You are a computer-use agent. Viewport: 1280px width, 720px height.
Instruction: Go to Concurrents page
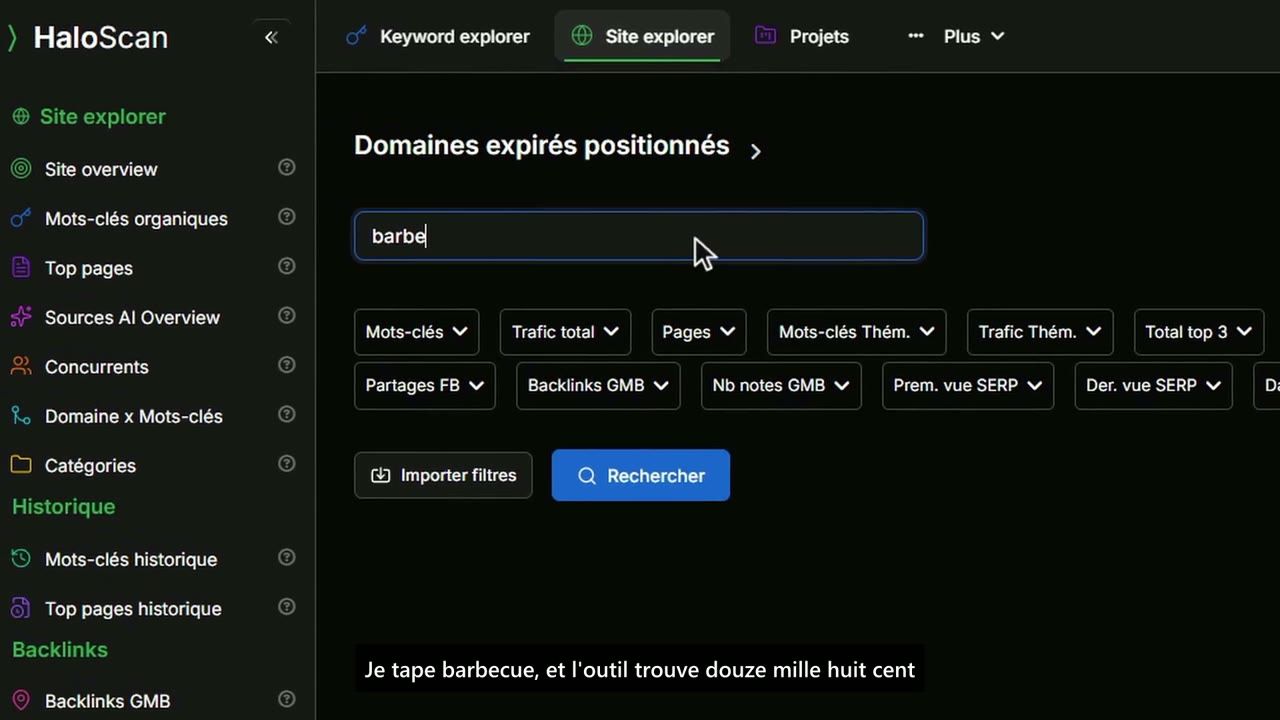(96, 366)
